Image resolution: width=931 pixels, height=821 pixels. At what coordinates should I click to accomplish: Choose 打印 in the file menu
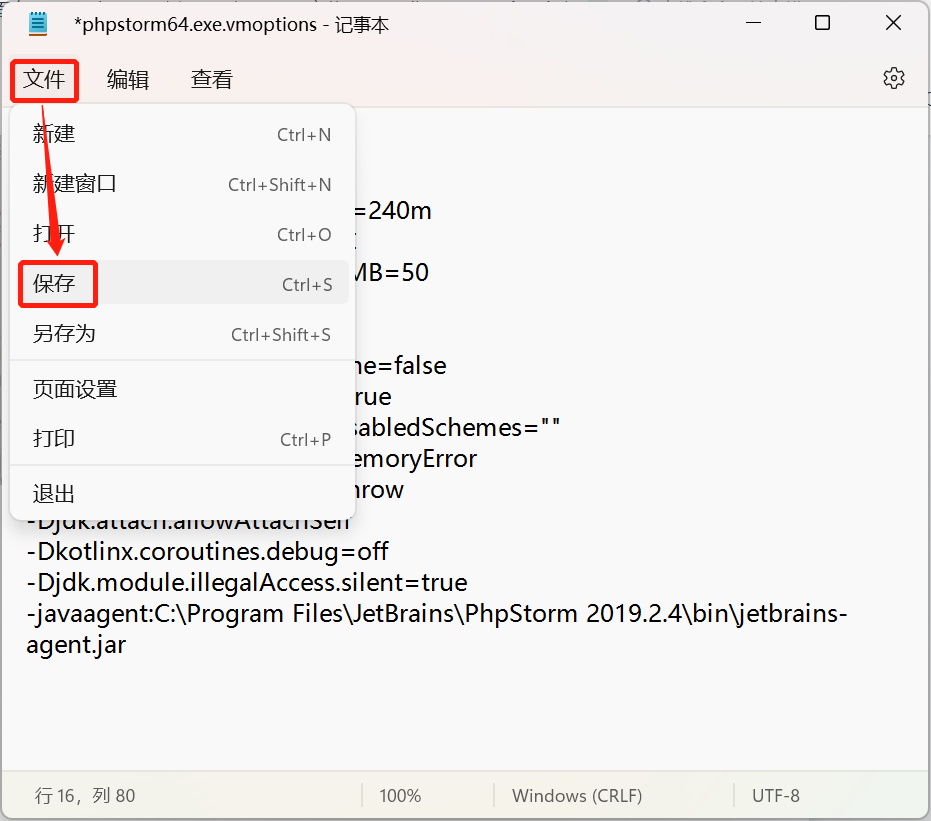pos(182,439)
